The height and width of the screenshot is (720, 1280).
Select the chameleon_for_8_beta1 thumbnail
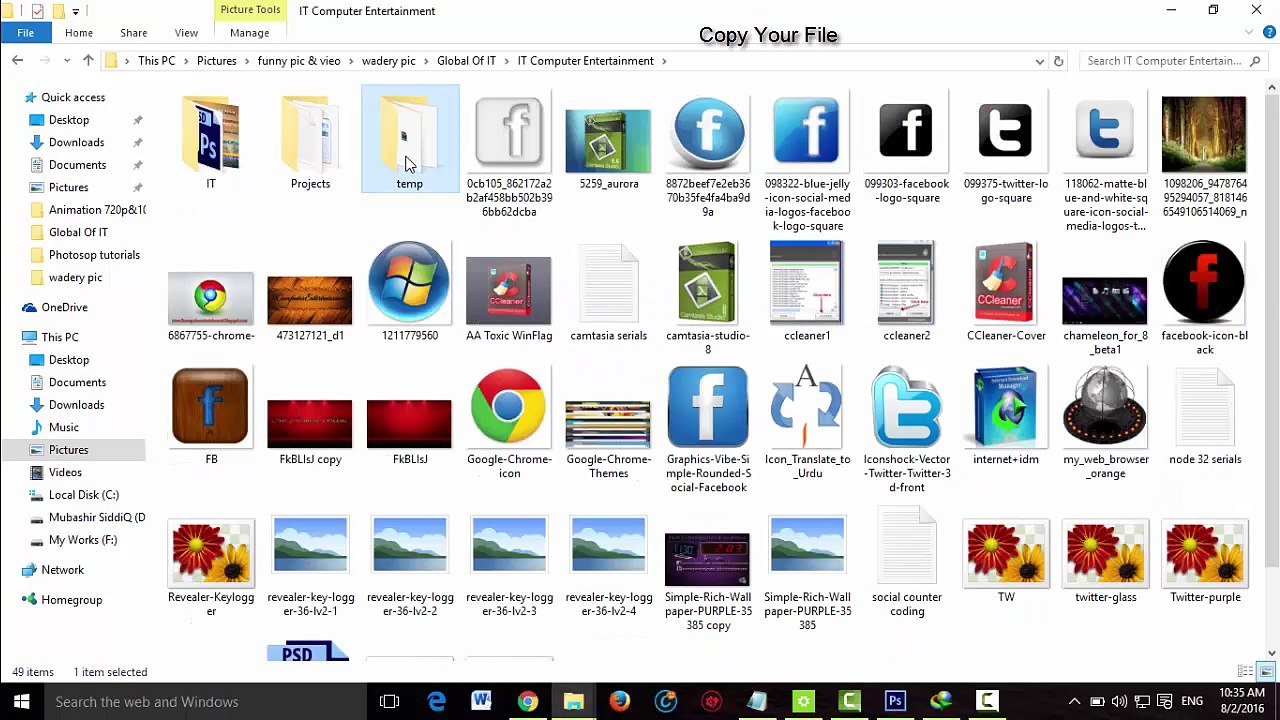pyautogui.click(x=1105, y=301)
